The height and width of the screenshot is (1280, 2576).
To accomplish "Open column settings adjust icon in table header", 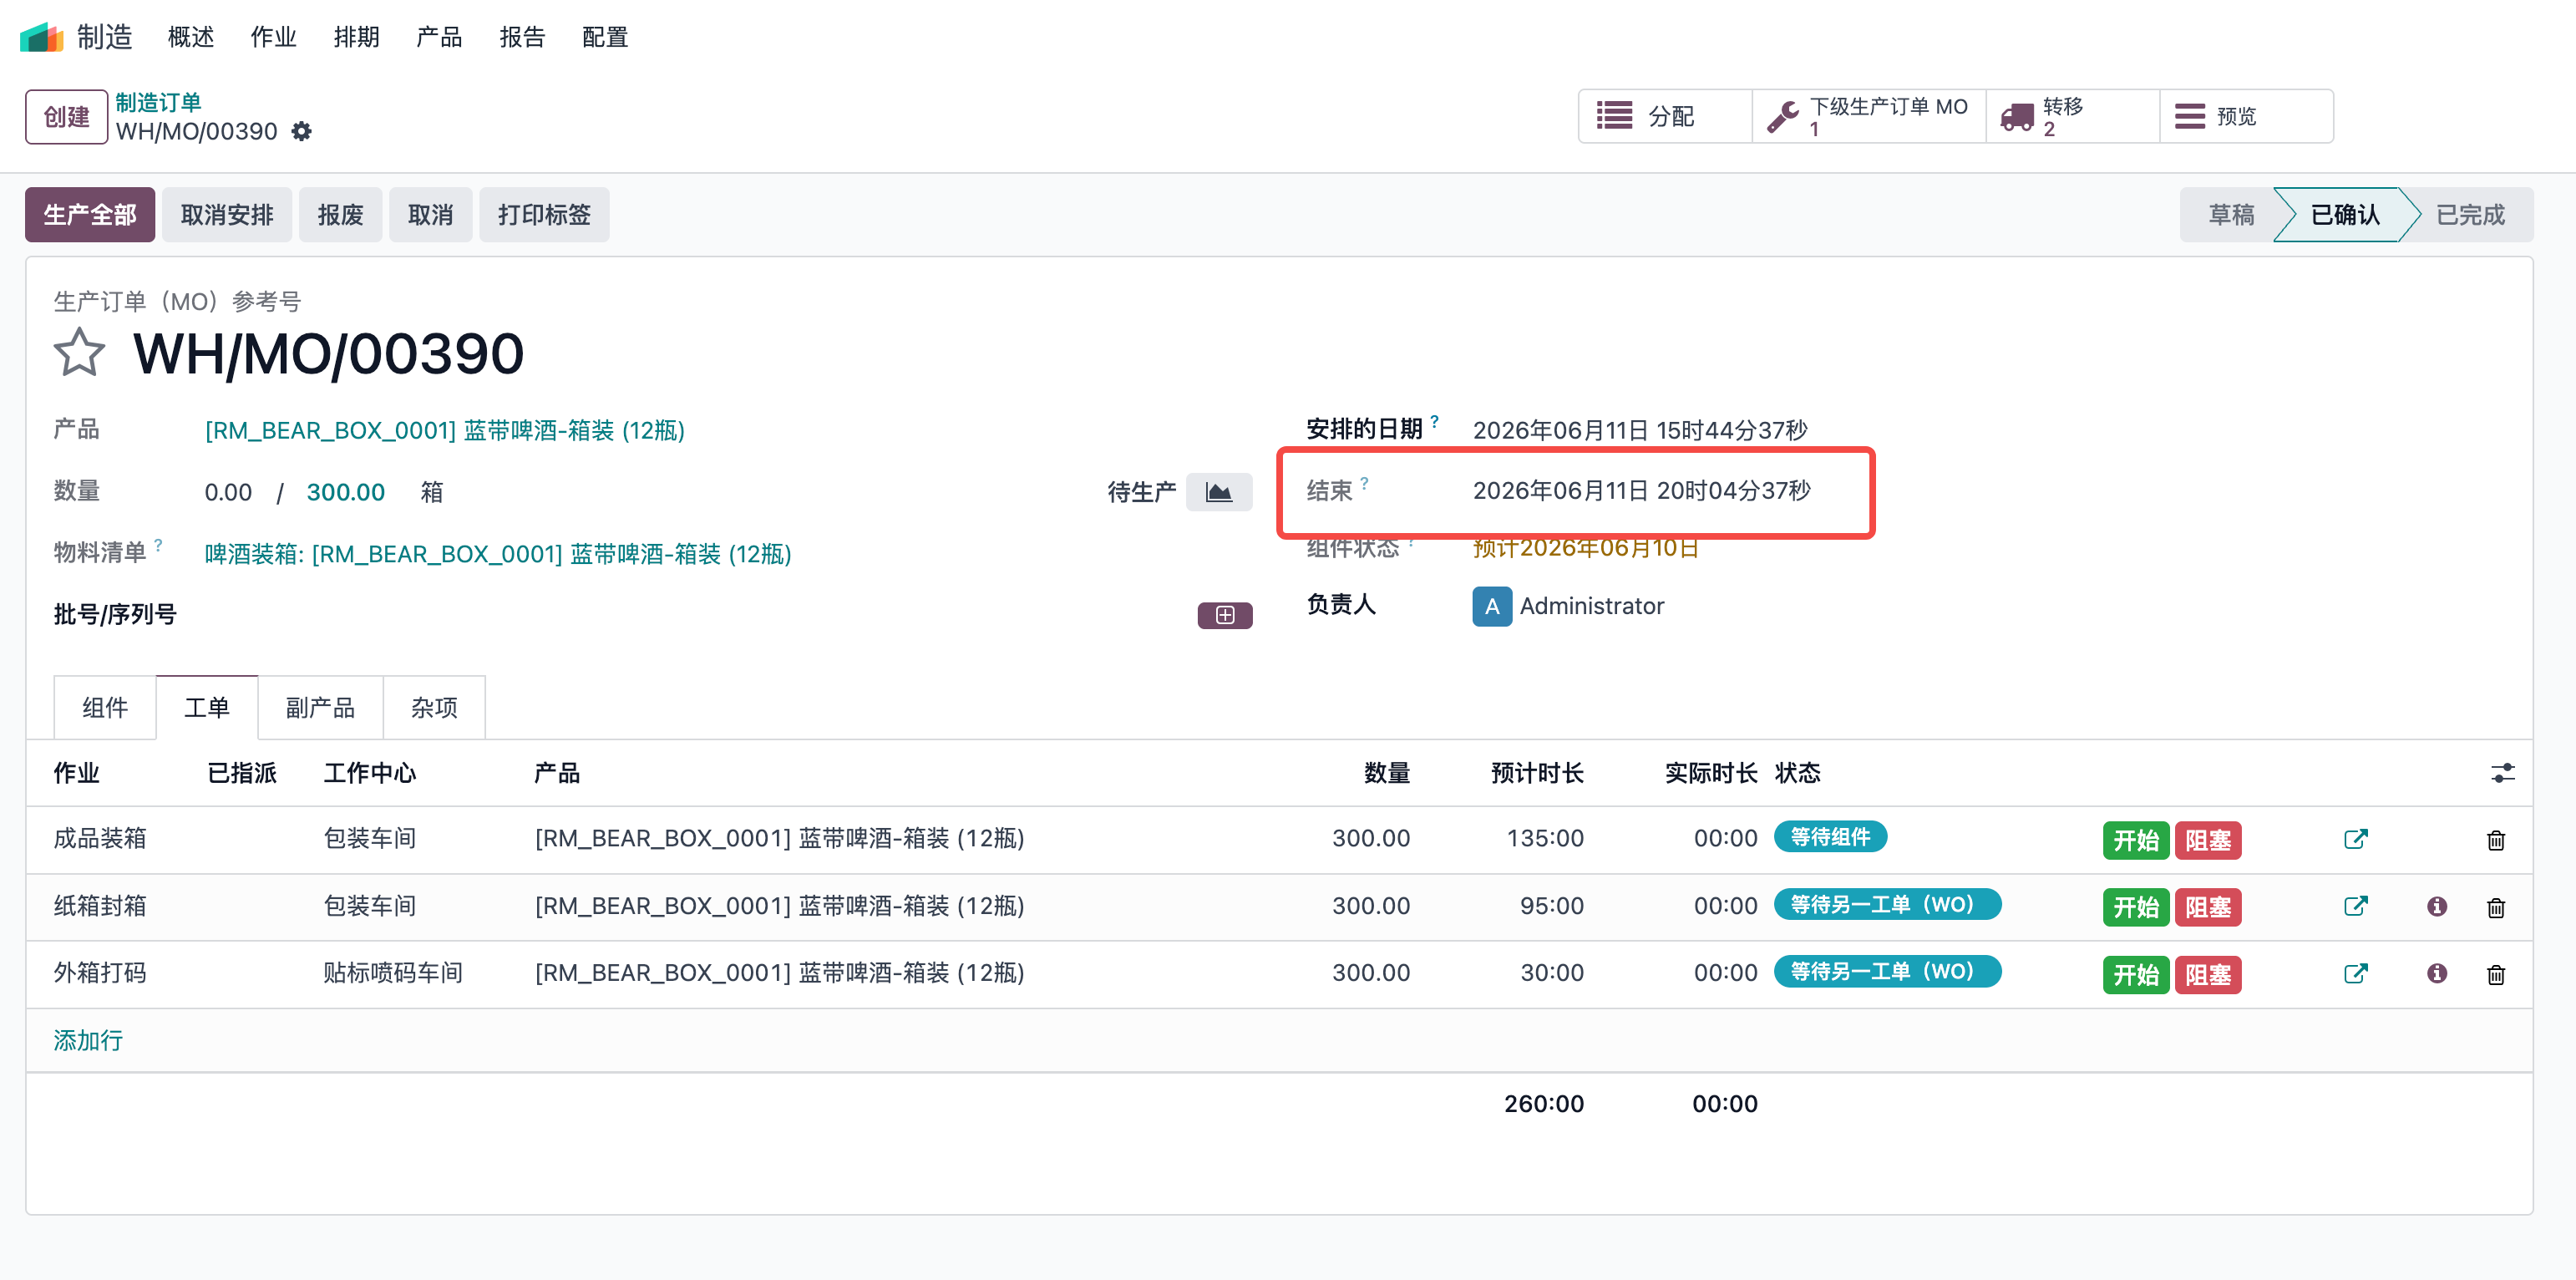I will click(x=2502, y=773).
